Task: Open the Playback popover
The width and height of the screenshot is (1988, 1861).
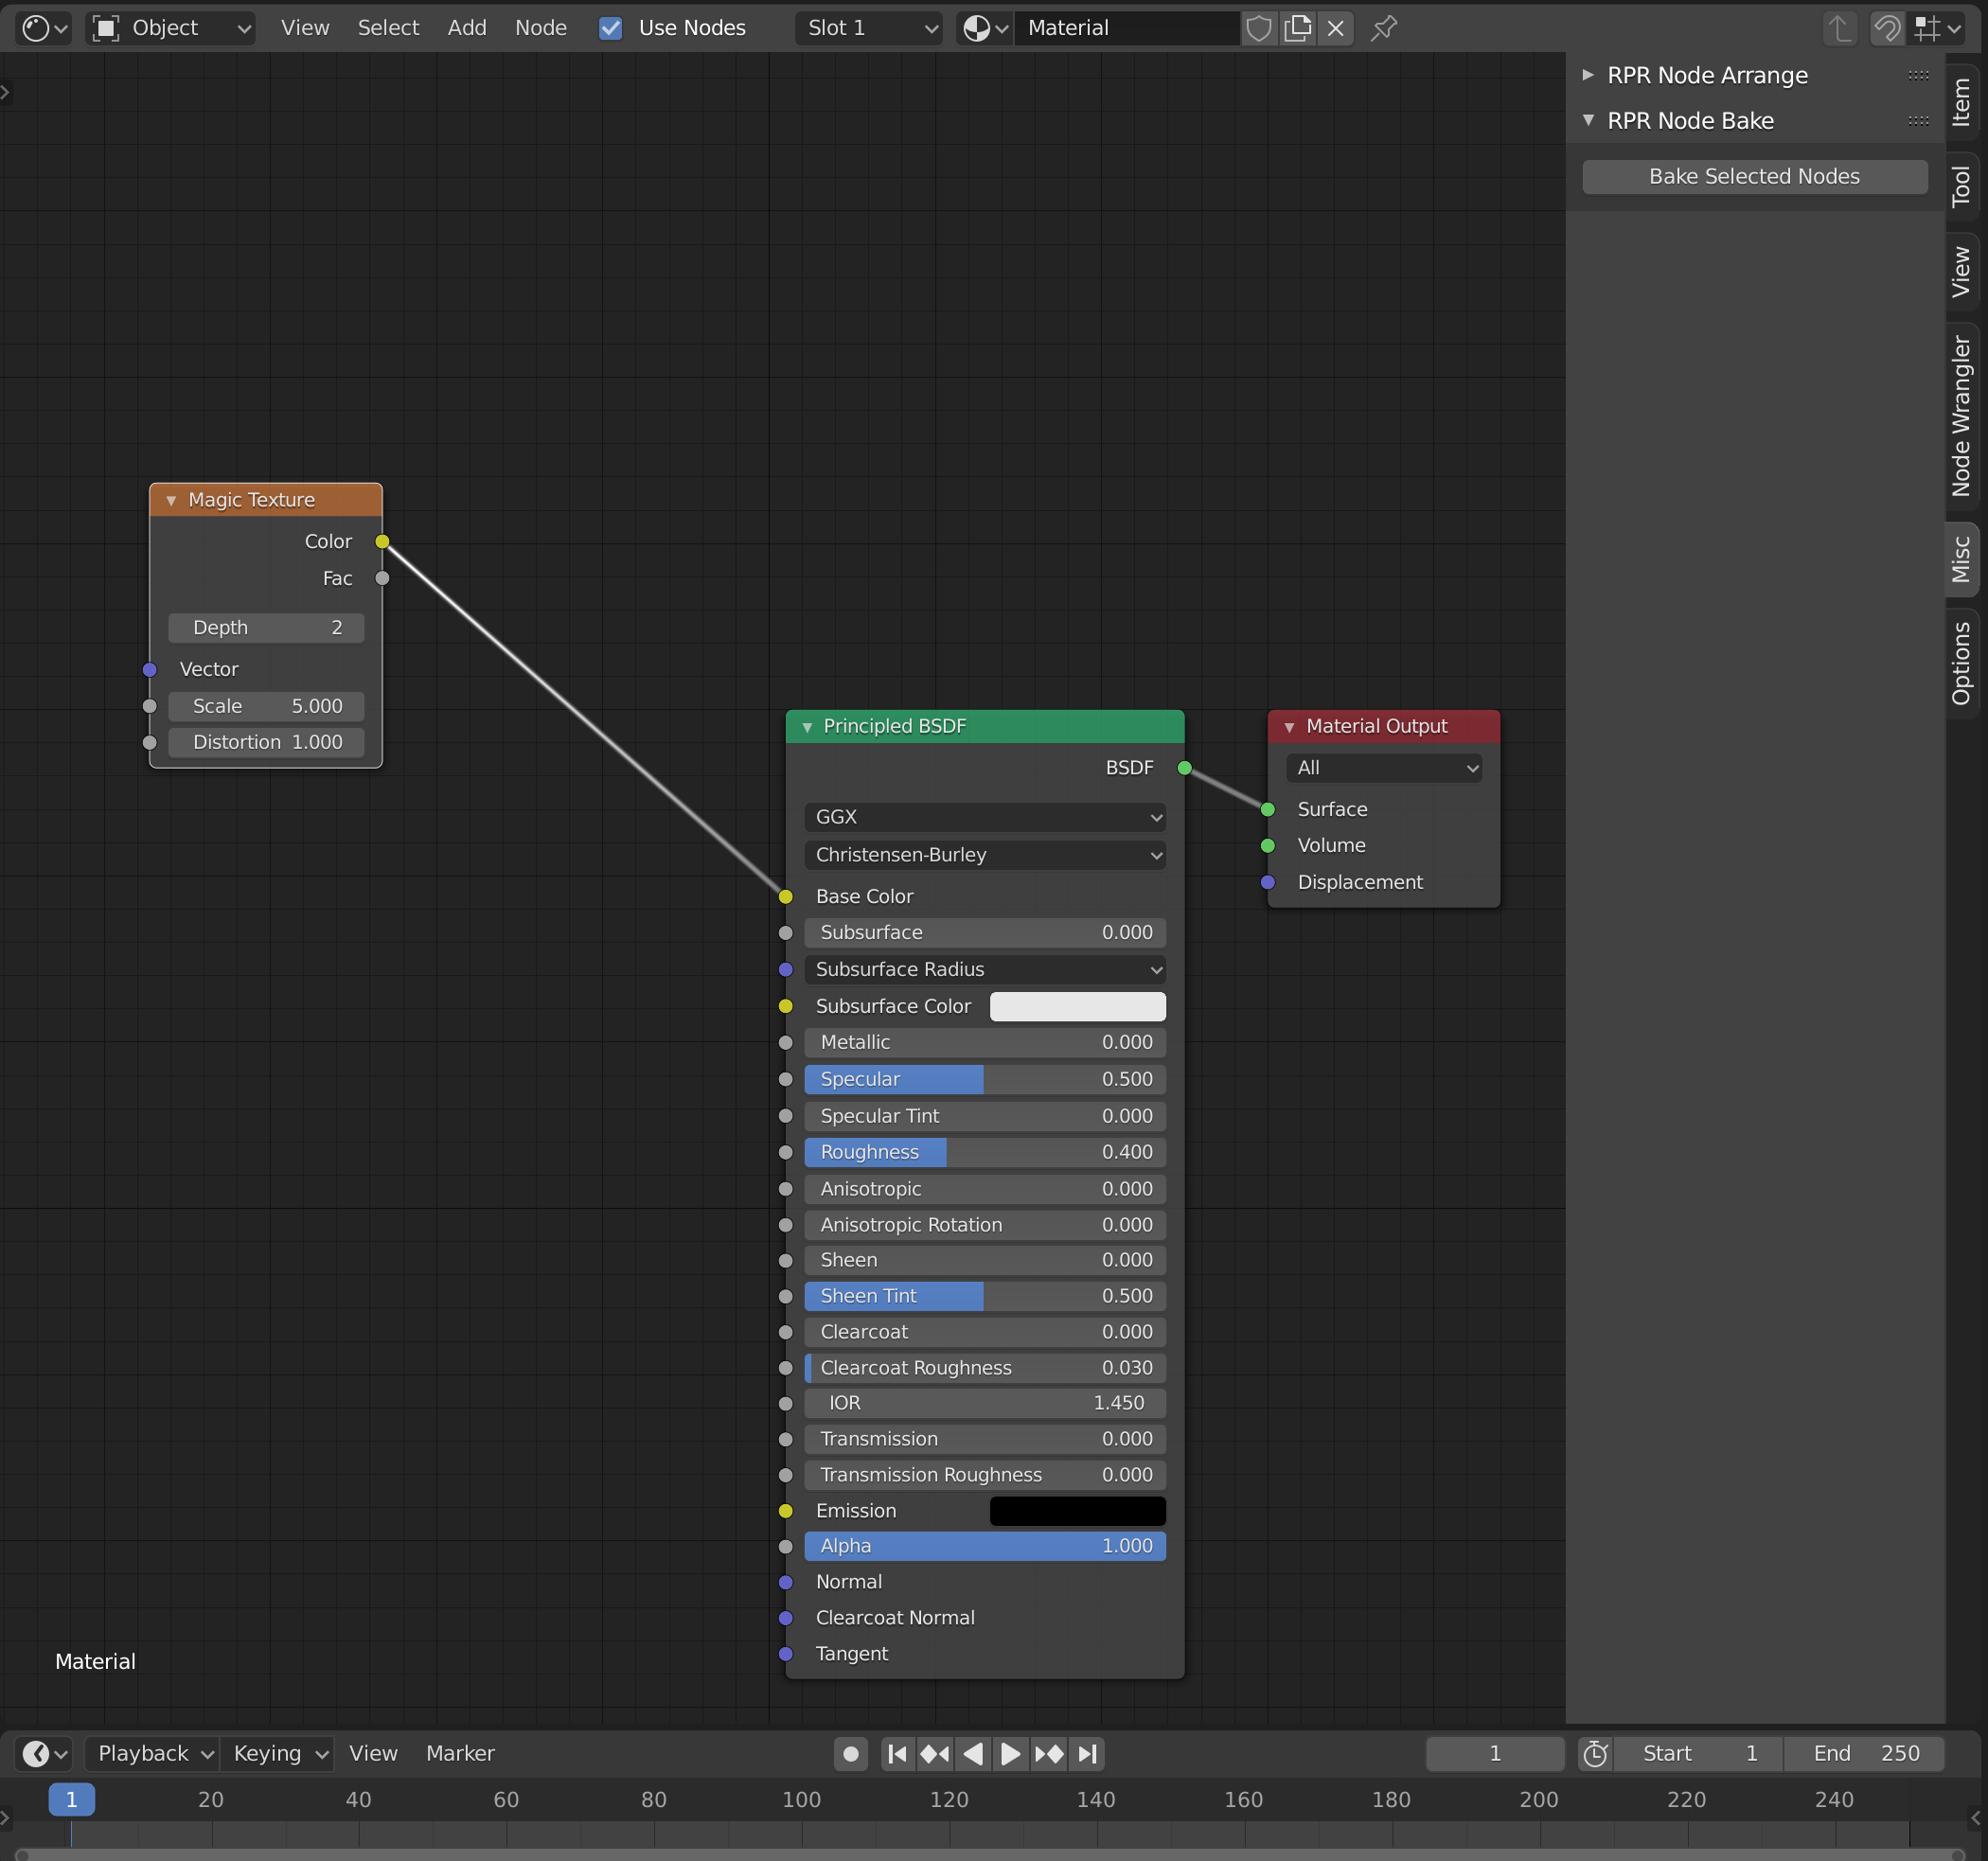Action: pos(152,1753)
